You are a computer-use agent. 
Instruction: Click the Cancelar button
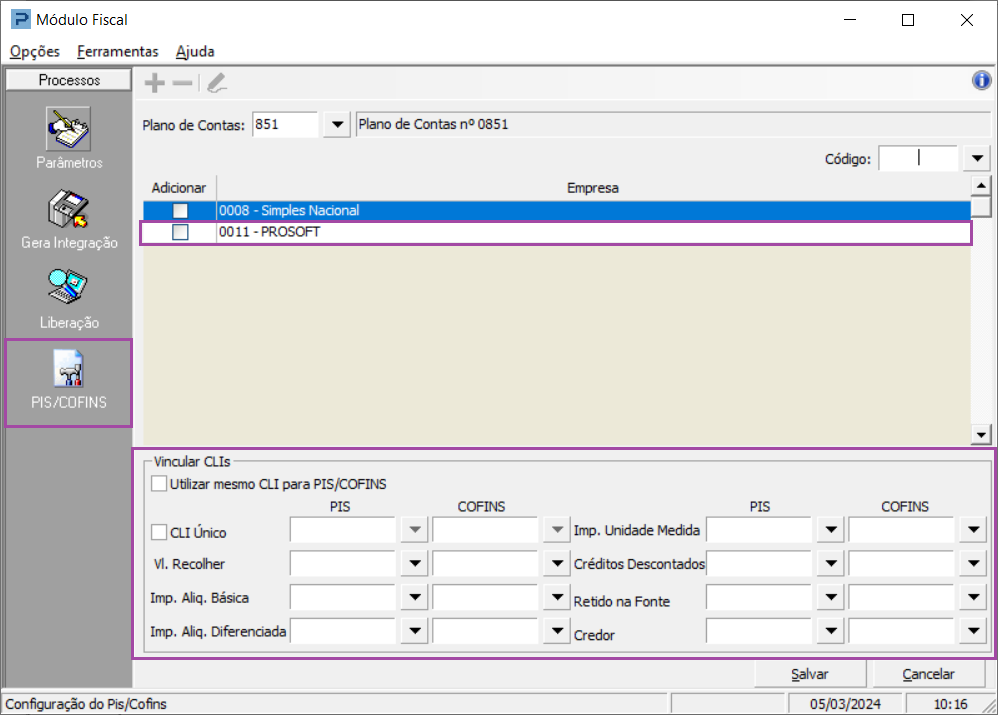tap(928, 674)
